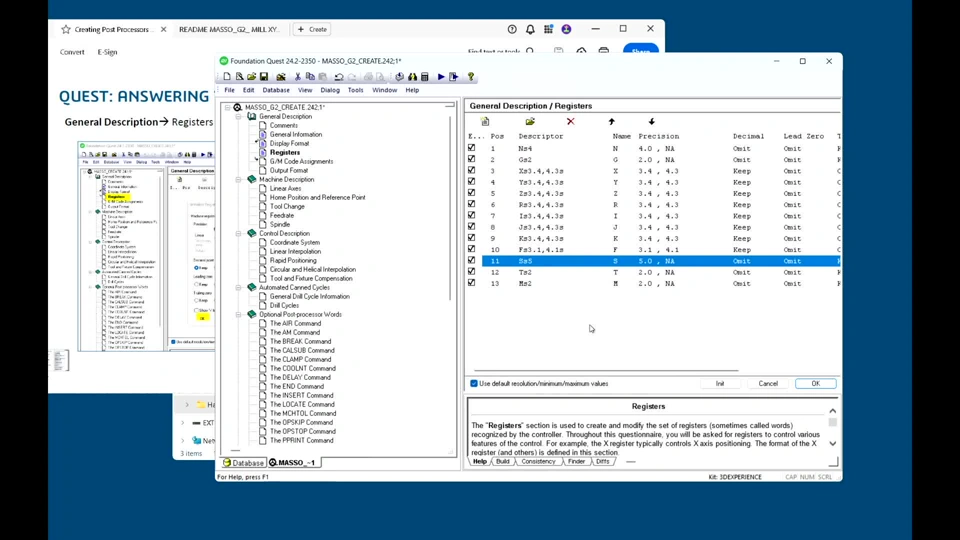Uncheck the Ns4 register enable checkbox
Image resolution: width=960 pixels, height=540 pixels.
click(472, 149)
